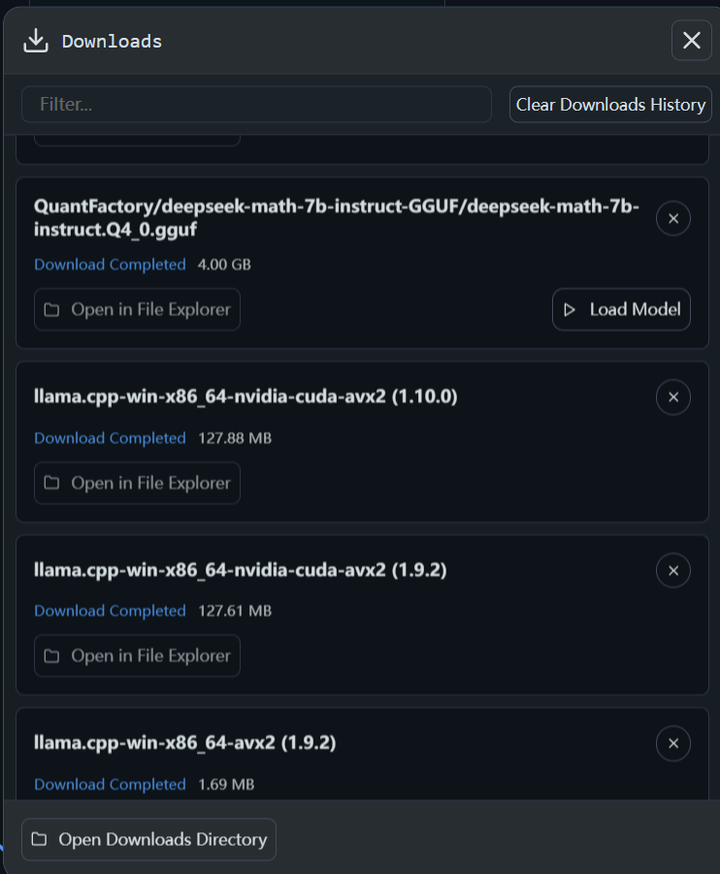
Task: Open llama.cpp cuda 1.9.2 in File Explorer
Action: tap(137, 656)
